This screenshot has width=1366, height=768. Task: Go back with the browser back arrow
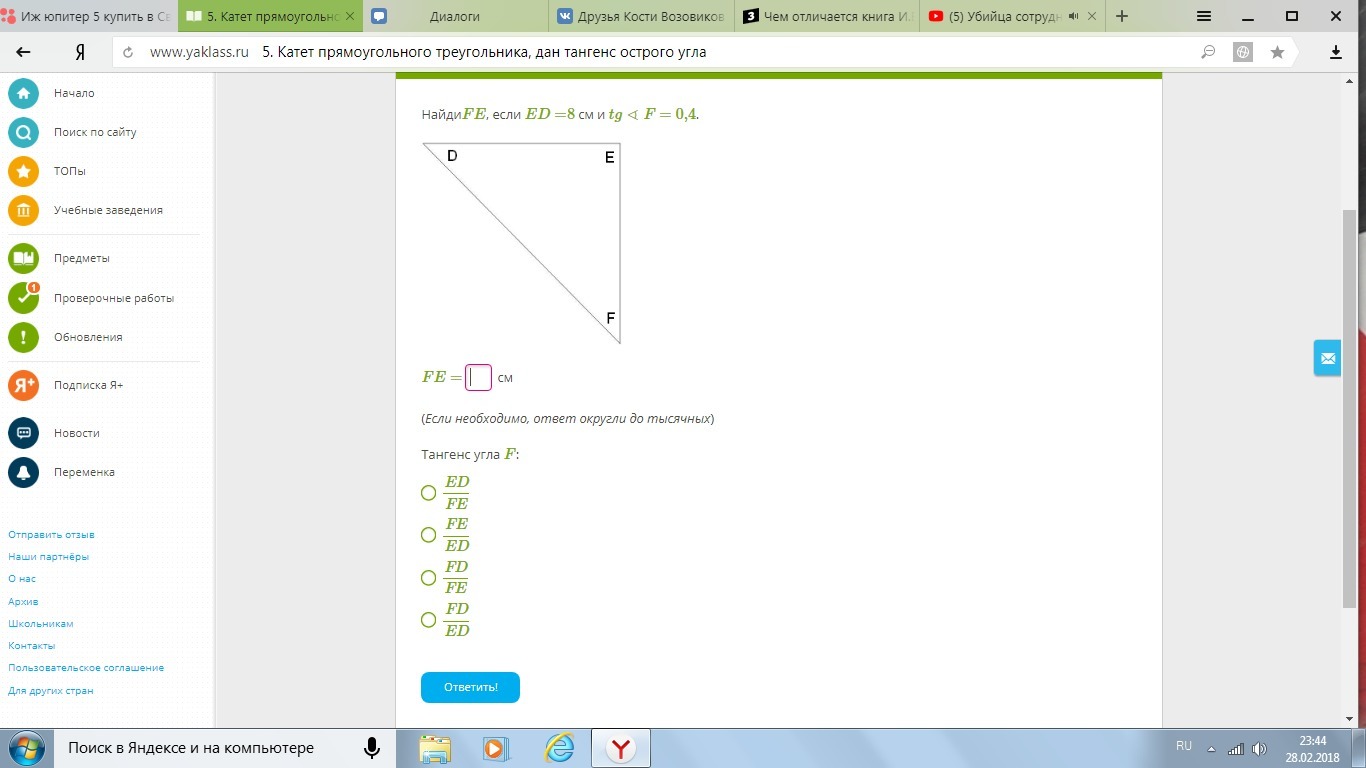point(23,52)
